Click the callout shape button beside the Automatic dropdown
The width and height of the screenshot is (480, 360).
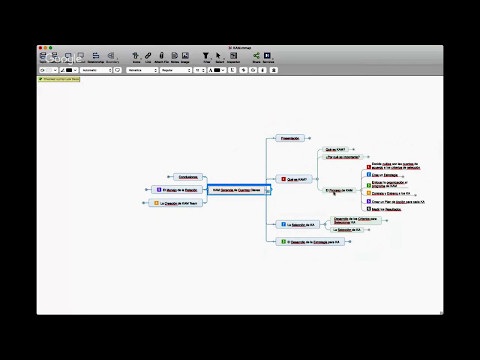tap(117, 70)
